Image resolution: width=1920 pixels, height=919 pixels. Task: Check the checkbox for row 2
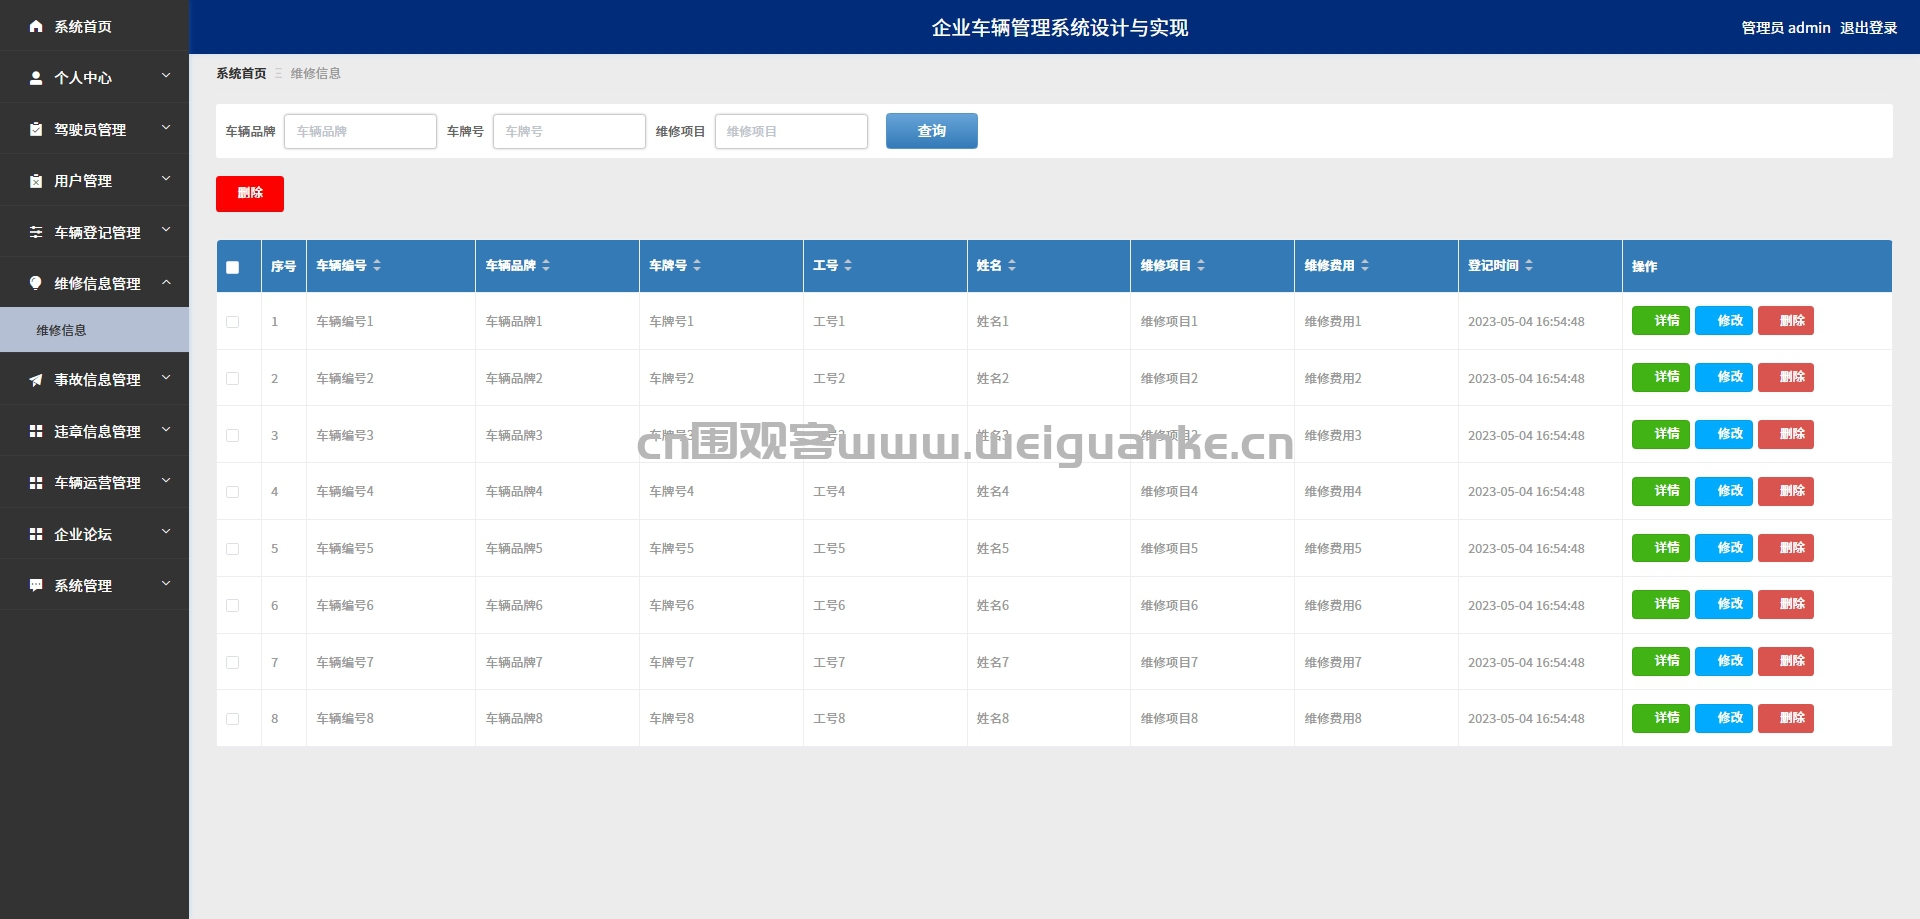point(233,379)
